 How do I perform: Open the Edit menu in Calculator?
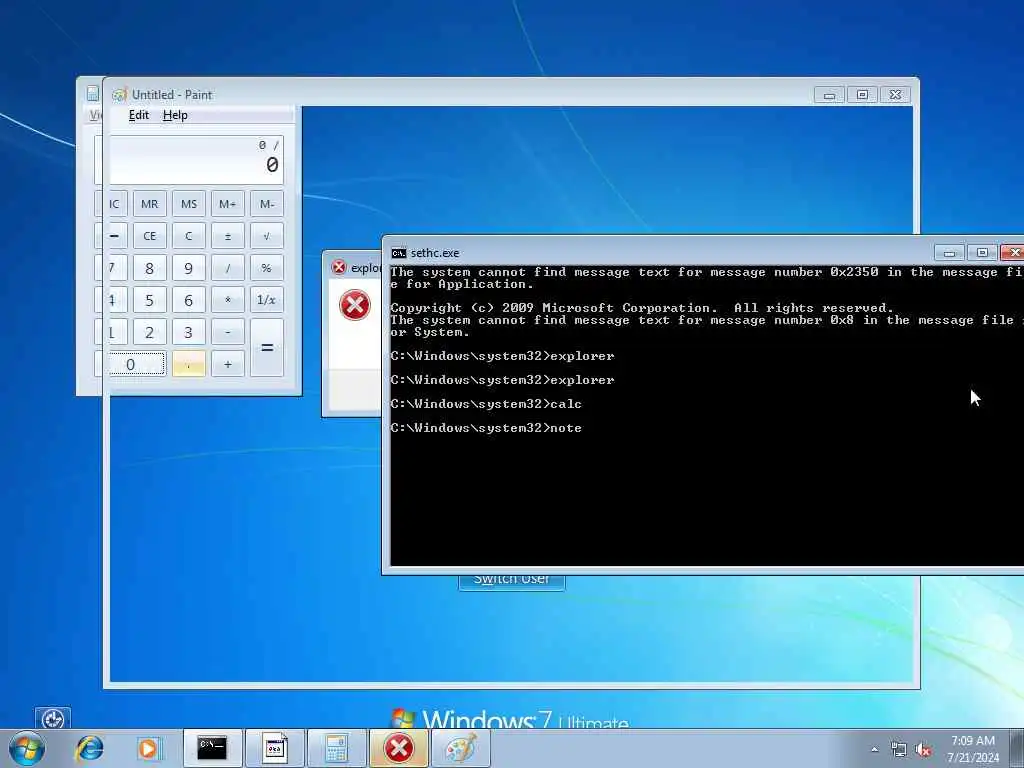138,115
